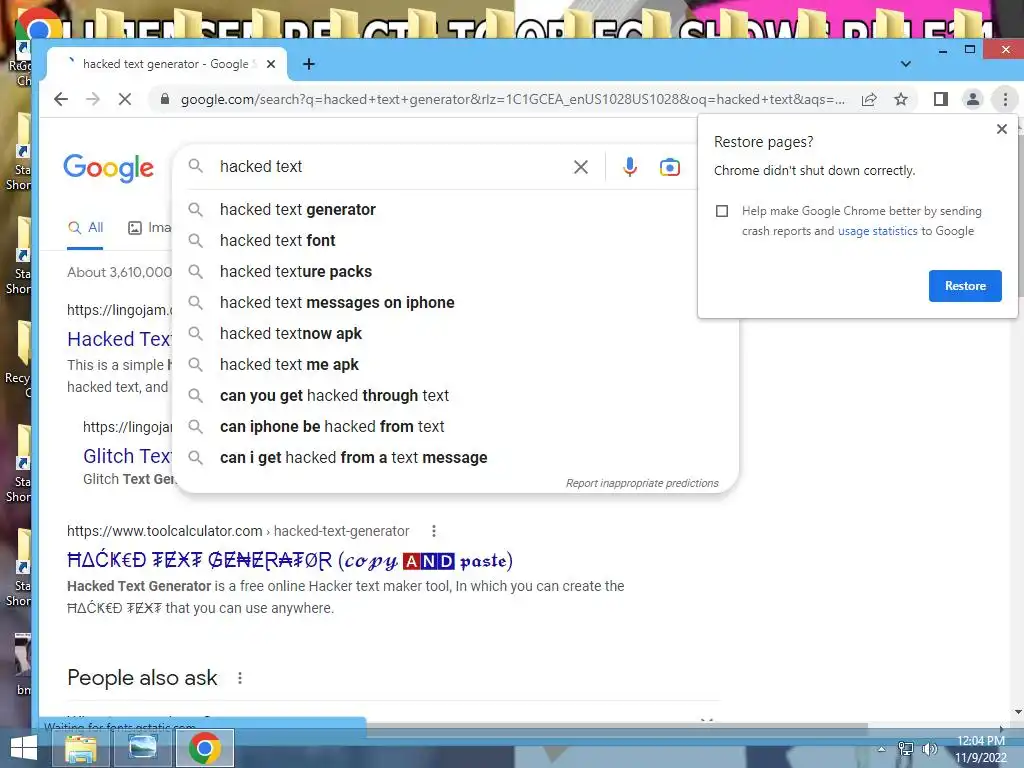Screen dimensions: 1024x768
Task: Click the 'Chrome didn't shut down correctly.' text
Action: click(x=814, y=170)
